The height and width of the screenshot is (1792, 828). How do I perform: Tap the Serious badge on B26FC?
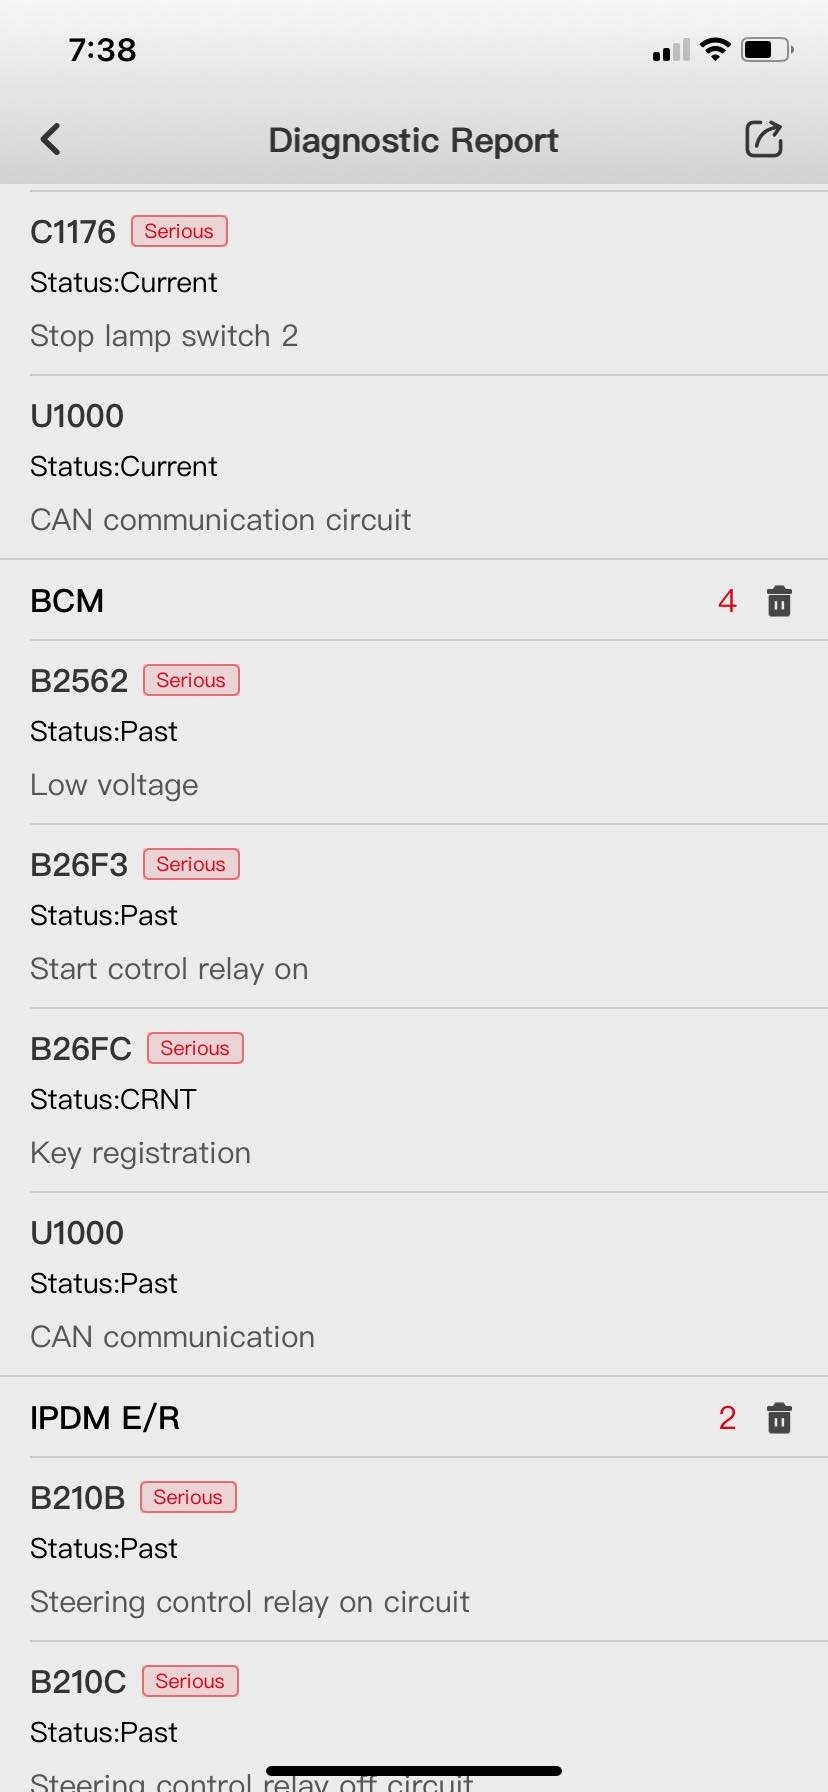point(195,1048)
